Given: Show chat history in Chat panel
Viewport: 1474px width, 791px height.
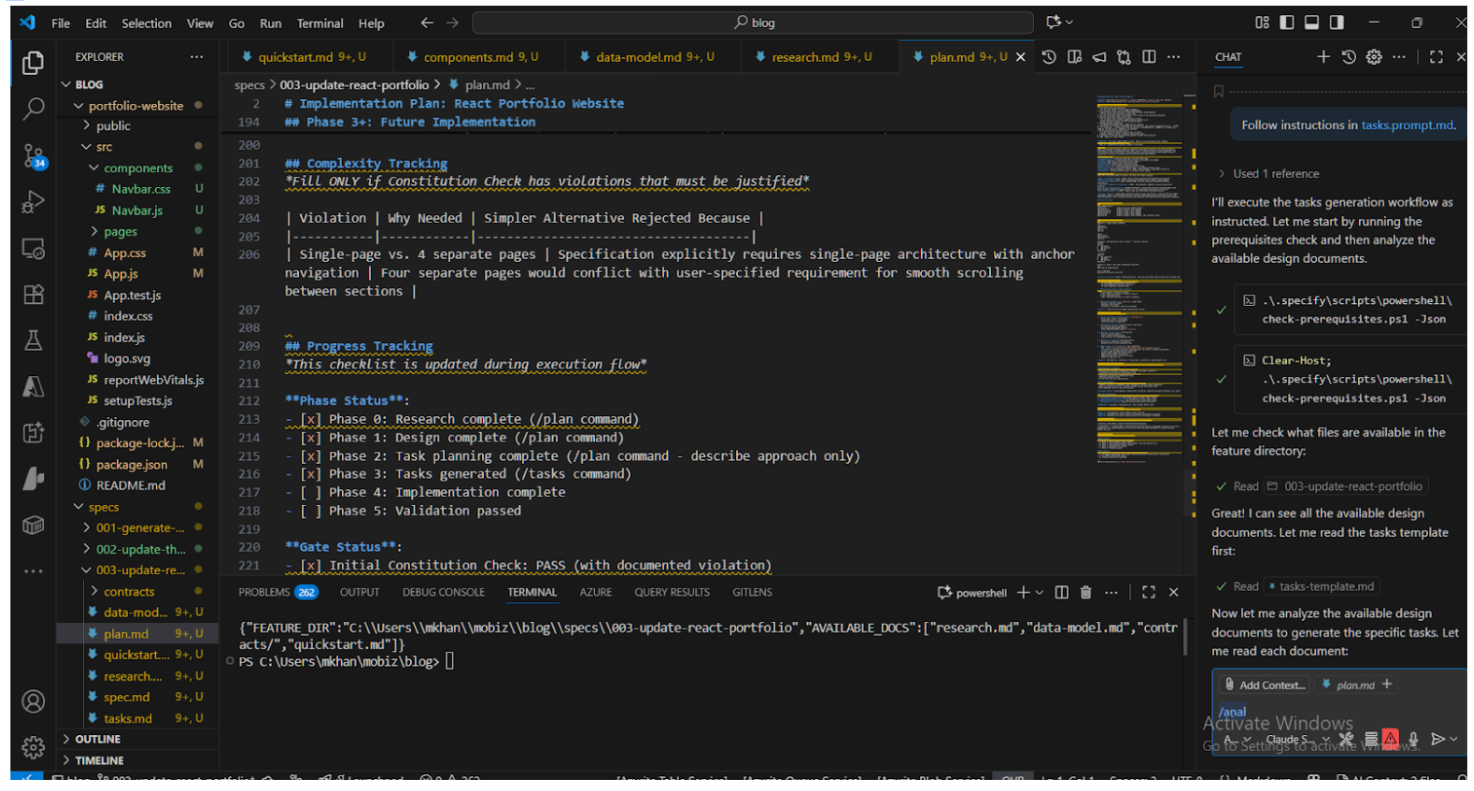Looking at the screenshot, I should [1348, 57].
